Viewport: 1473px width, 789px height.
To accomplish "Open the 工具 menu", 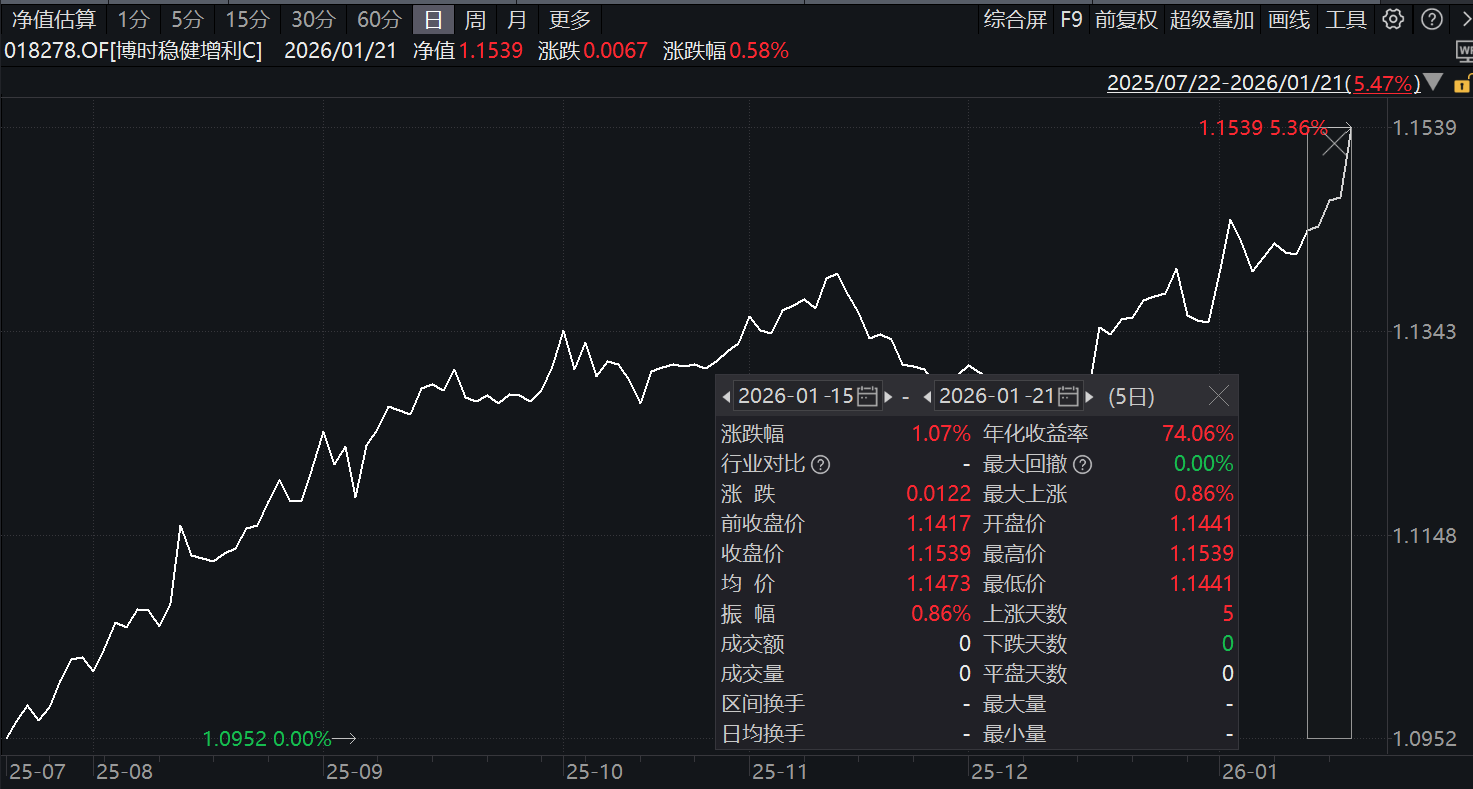I will pos(1346,19).
